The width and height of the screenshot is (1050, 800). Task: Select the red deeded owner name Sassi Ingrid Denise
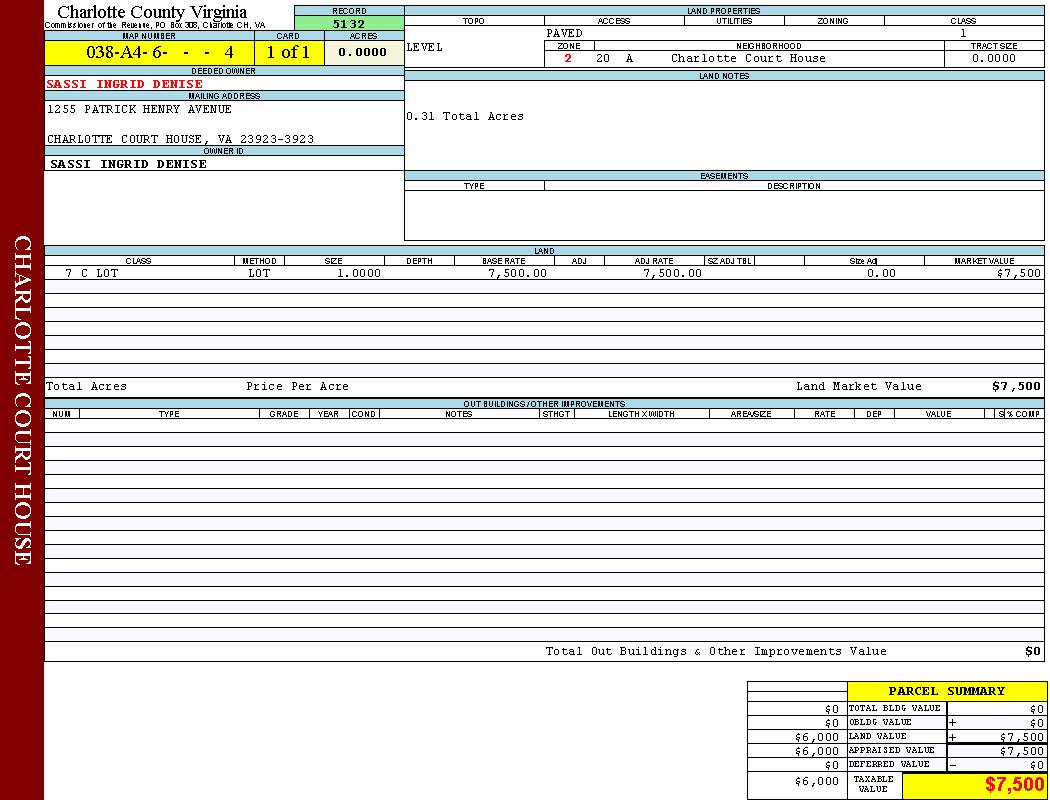click(125, 84)
